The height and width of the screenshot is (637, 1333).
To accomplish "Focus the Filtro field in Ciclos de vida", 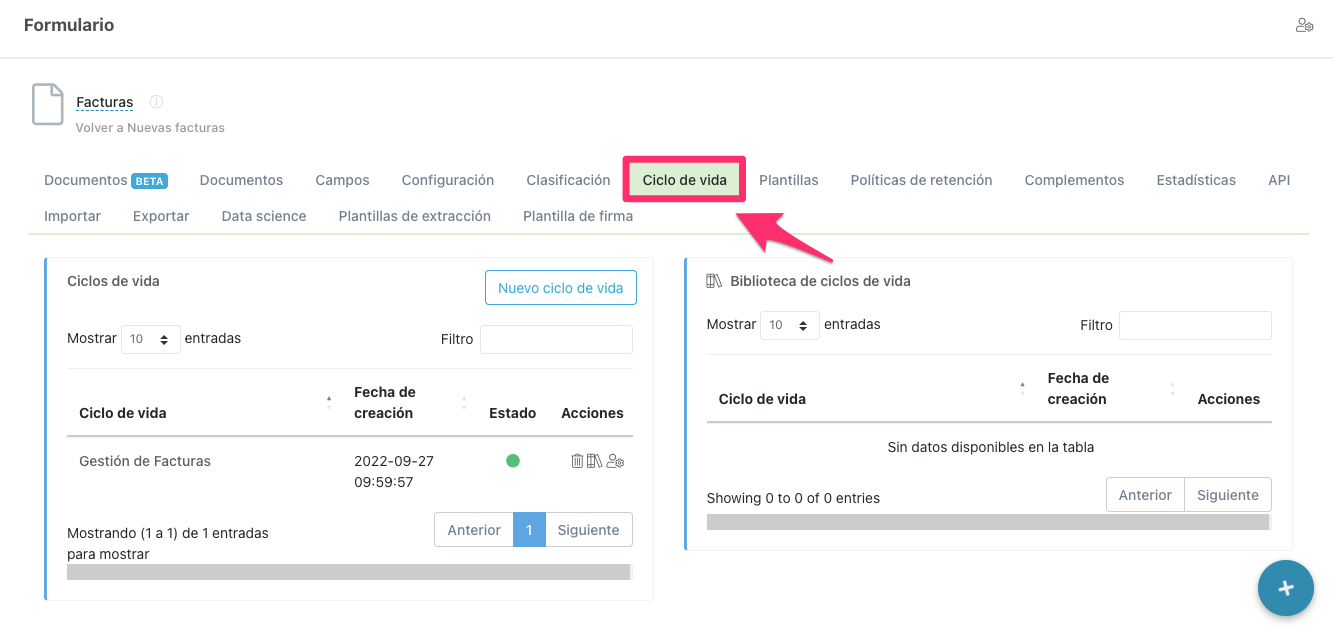I will click(x=556, y=339).
